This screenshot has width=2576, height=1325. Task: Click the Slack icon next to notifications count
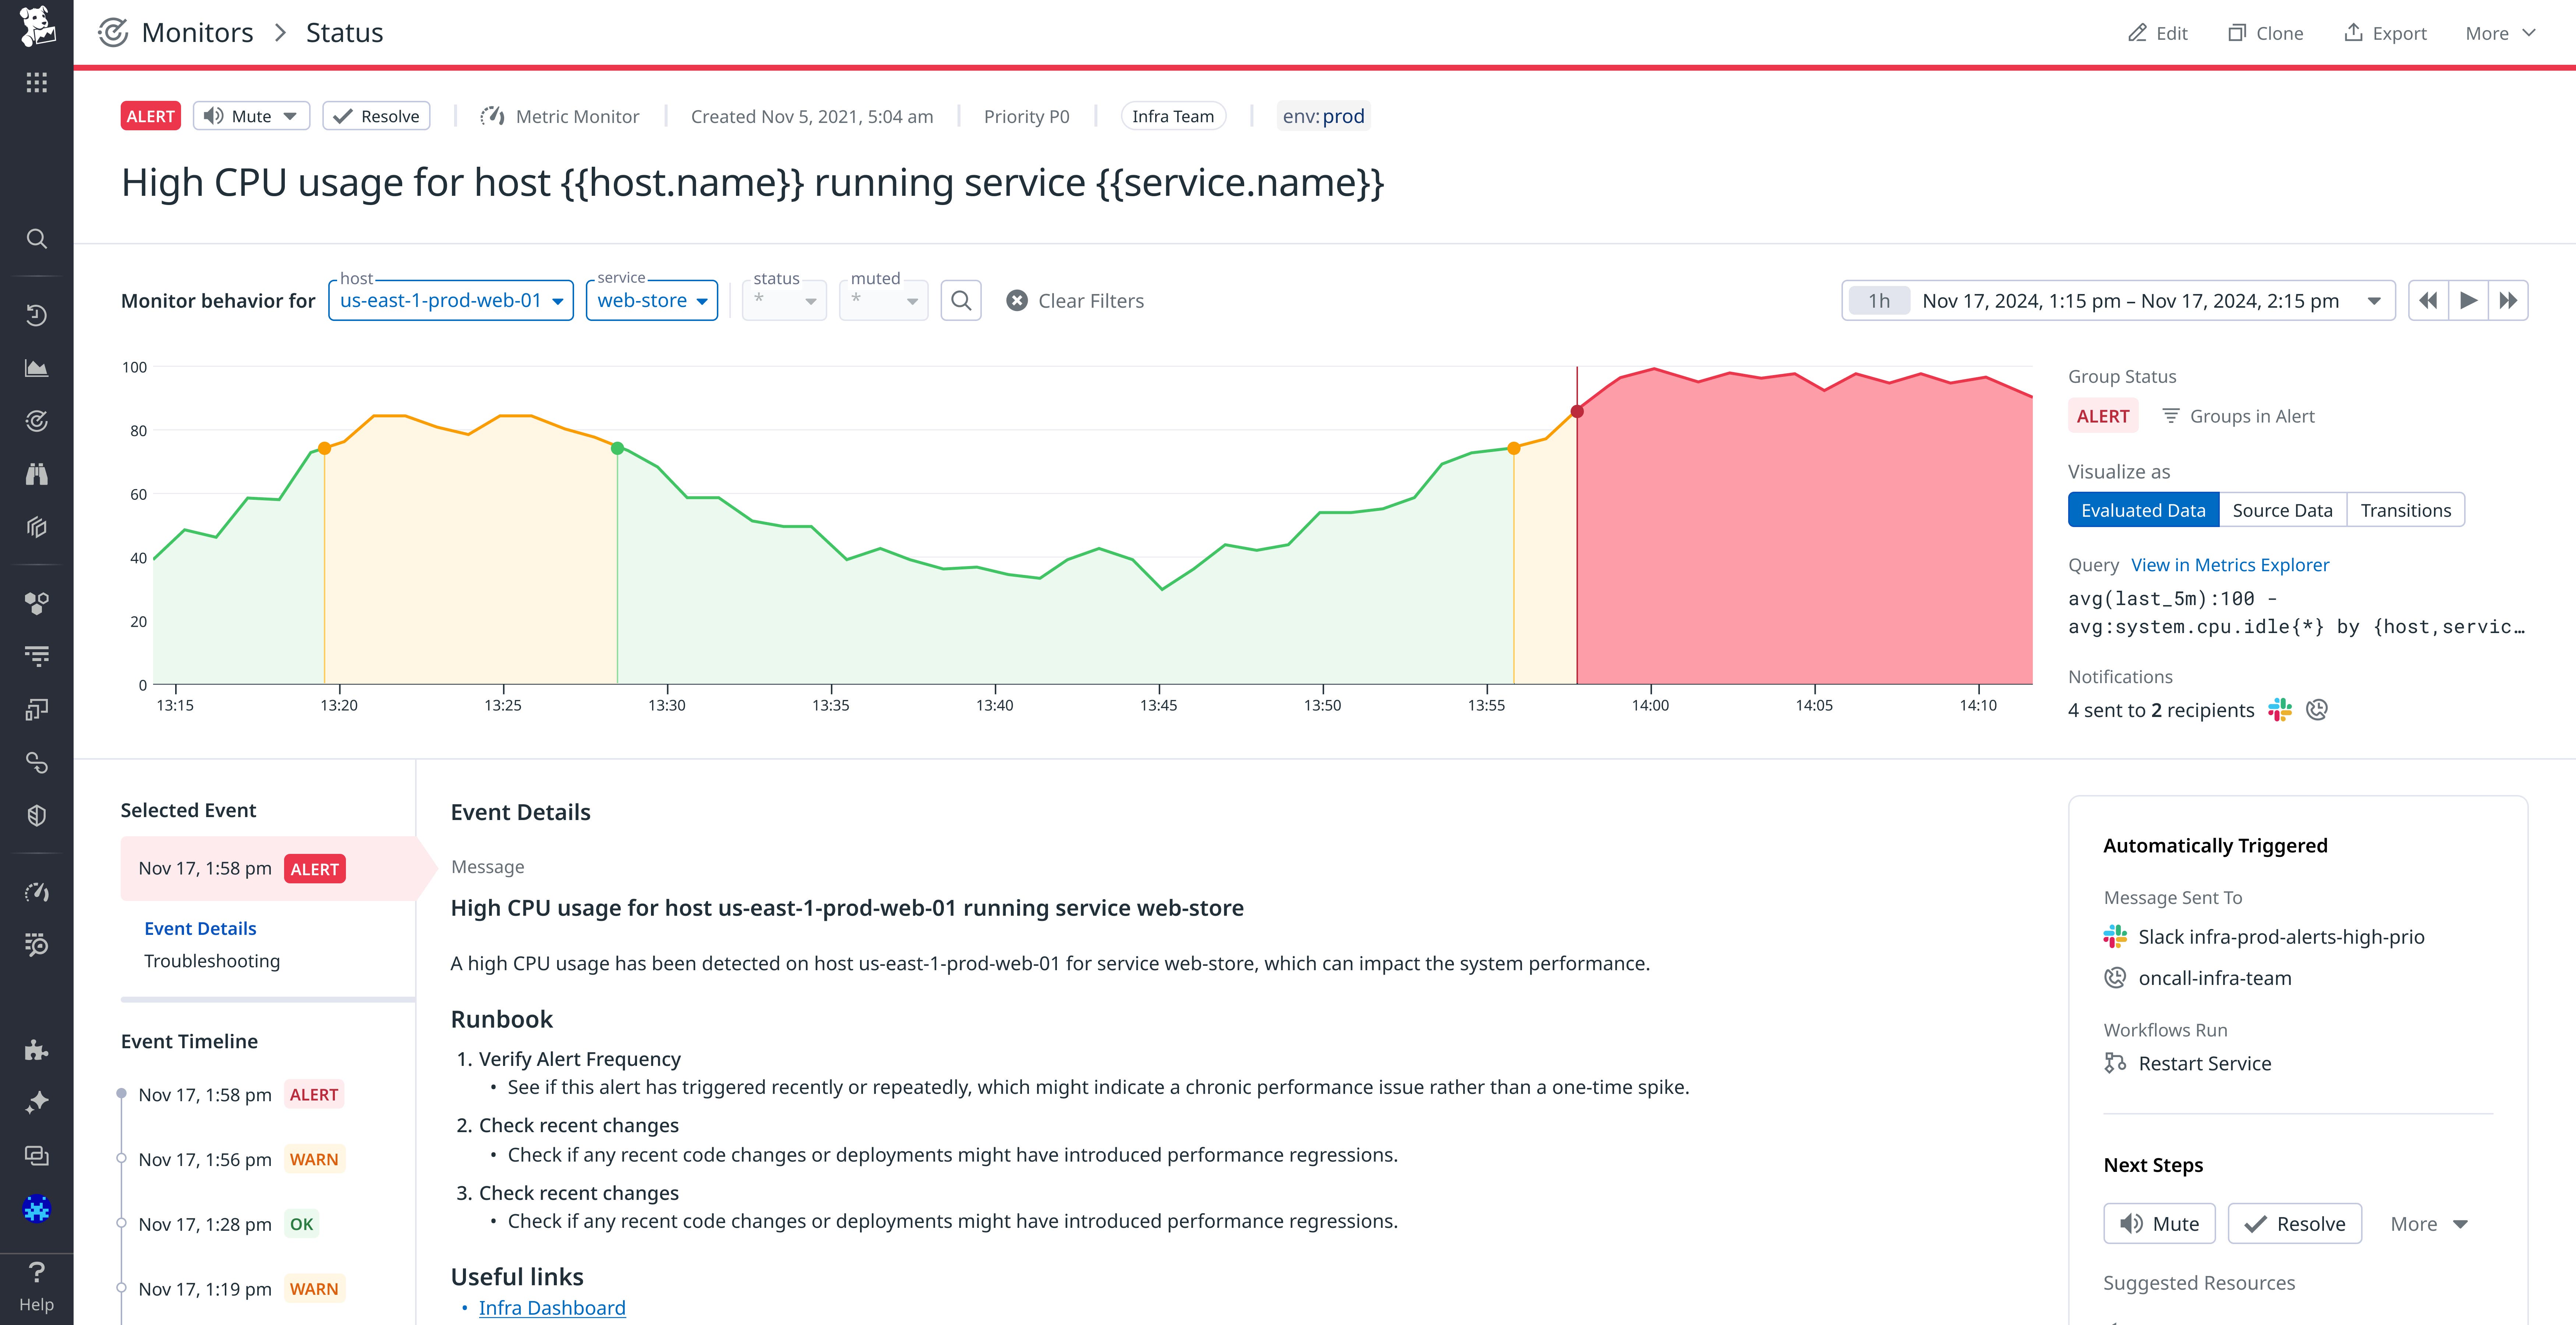[2279, 710]
